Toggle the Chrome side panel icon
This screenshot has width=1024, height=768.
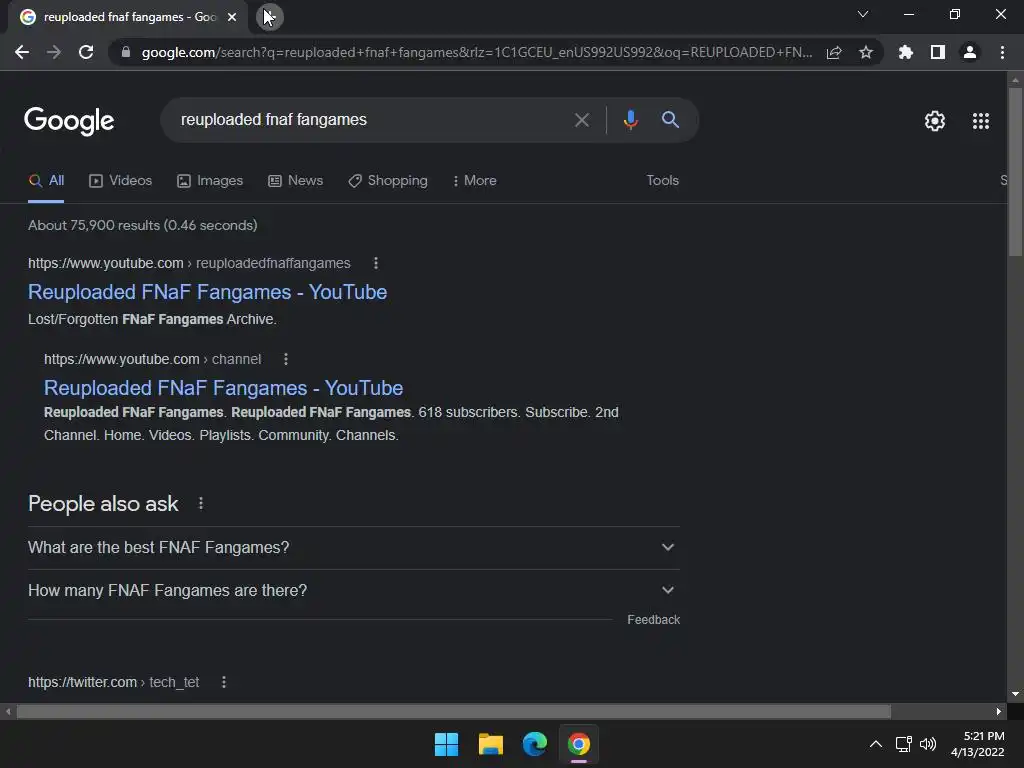[938, 52]
